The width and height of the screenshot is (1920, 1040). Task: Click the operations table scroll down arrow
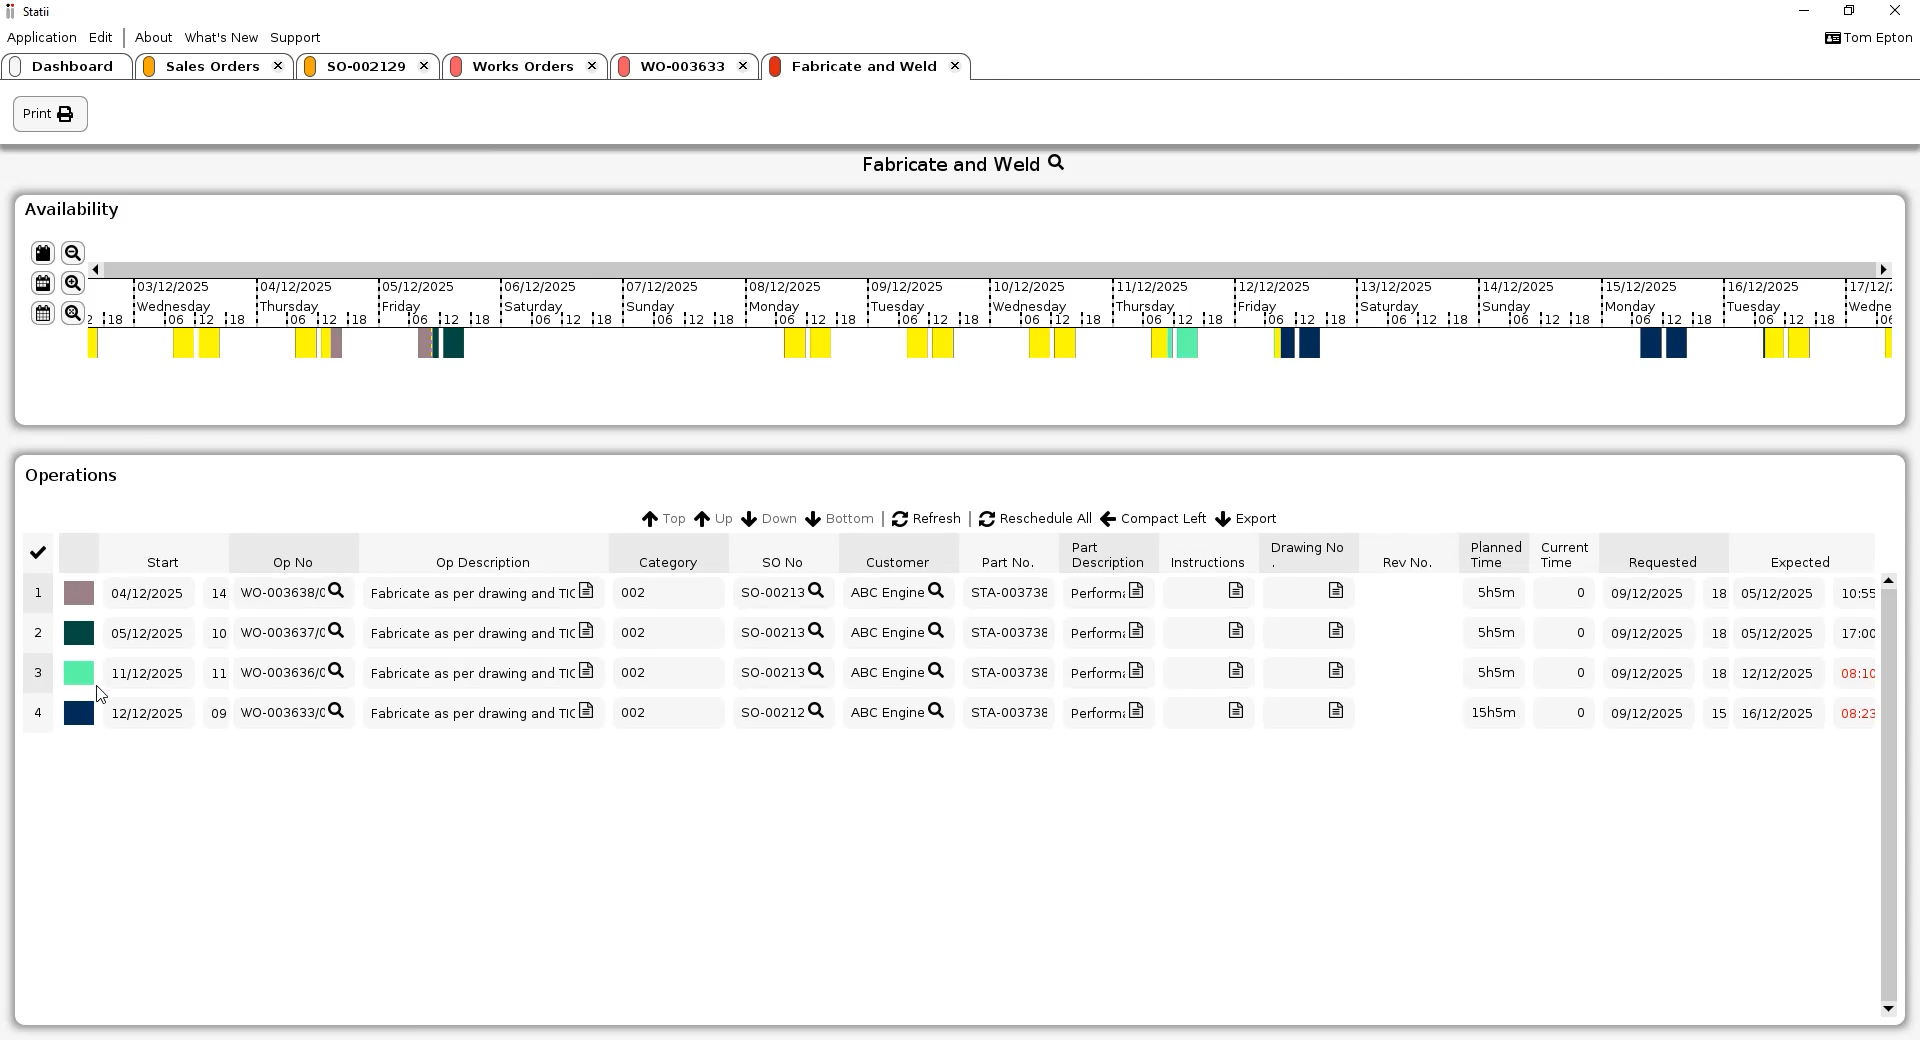point(1888,1009)
